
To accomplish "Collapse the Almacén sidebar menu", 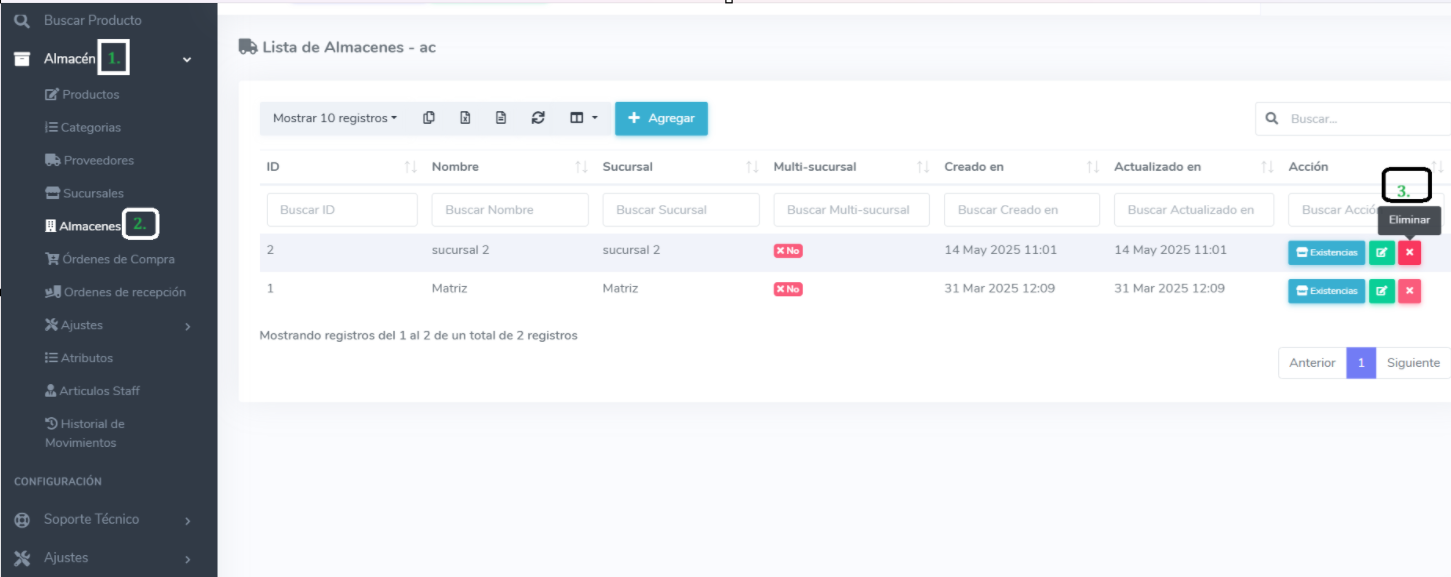I will (x=108, y=59).
